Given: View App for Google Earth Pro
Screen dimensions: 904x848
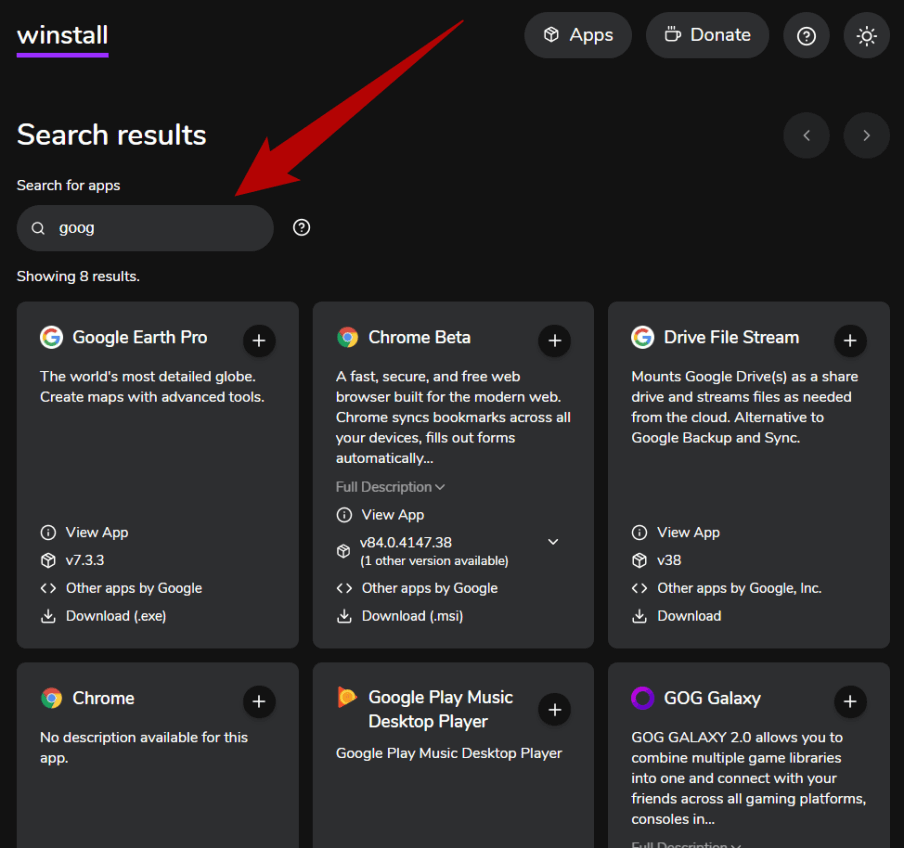Looking at the screenshot, I should [x=96, y=532].
